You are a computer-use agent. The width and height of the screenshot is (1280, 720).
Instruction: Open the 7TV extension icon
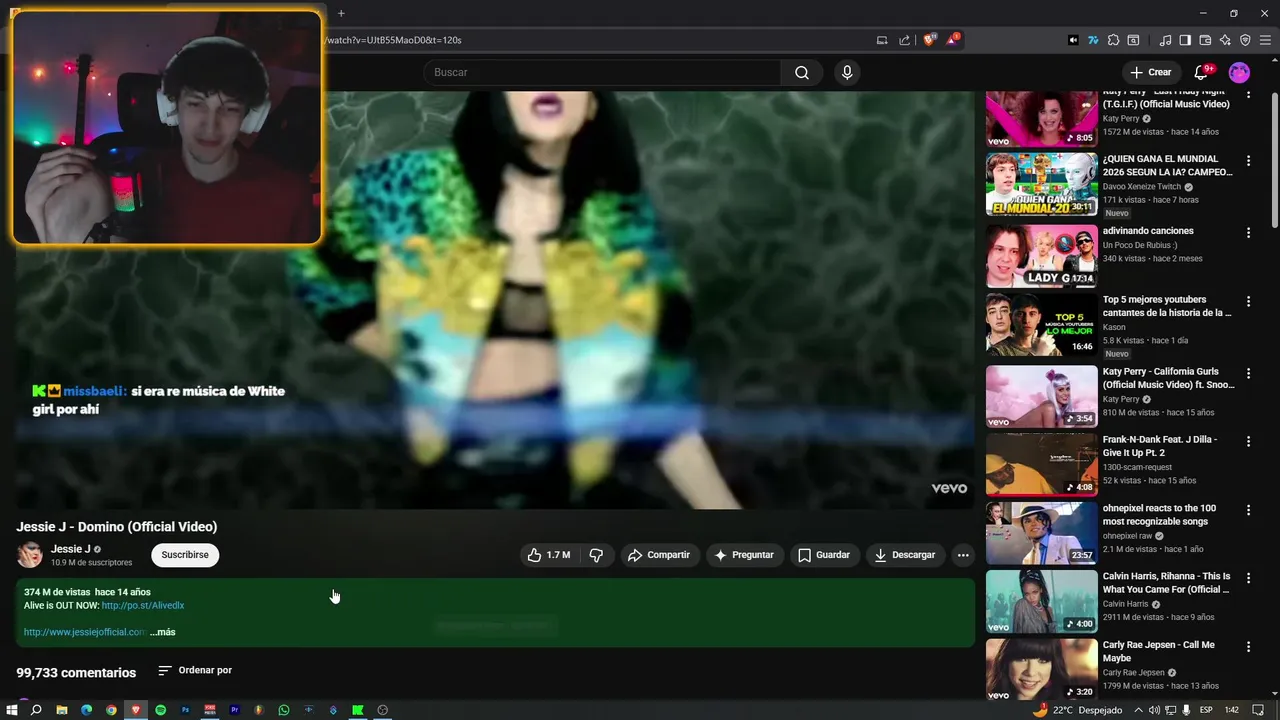tap(1093, 40)
